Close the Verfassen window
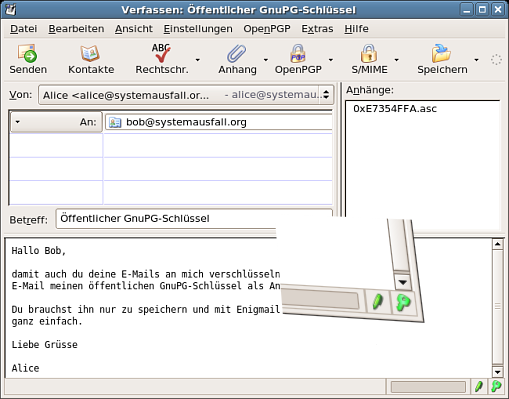Screen dimensions: 509x399 point(498,9)
